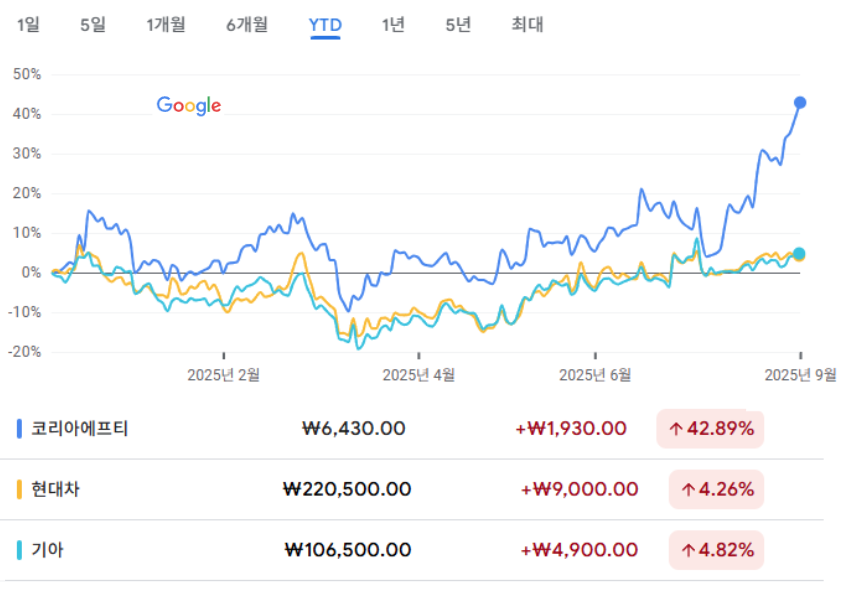The height and width of the screenshot is (589, 846).
Task: Click the 2025년 6월 axis label
Action: (x=595, y=375)
